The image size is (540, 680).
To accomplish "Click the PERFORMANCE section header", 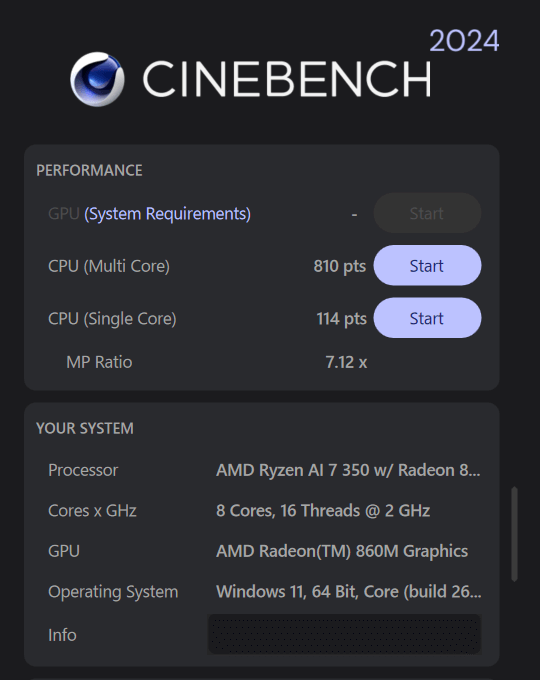I will click(x=89, y=170).
